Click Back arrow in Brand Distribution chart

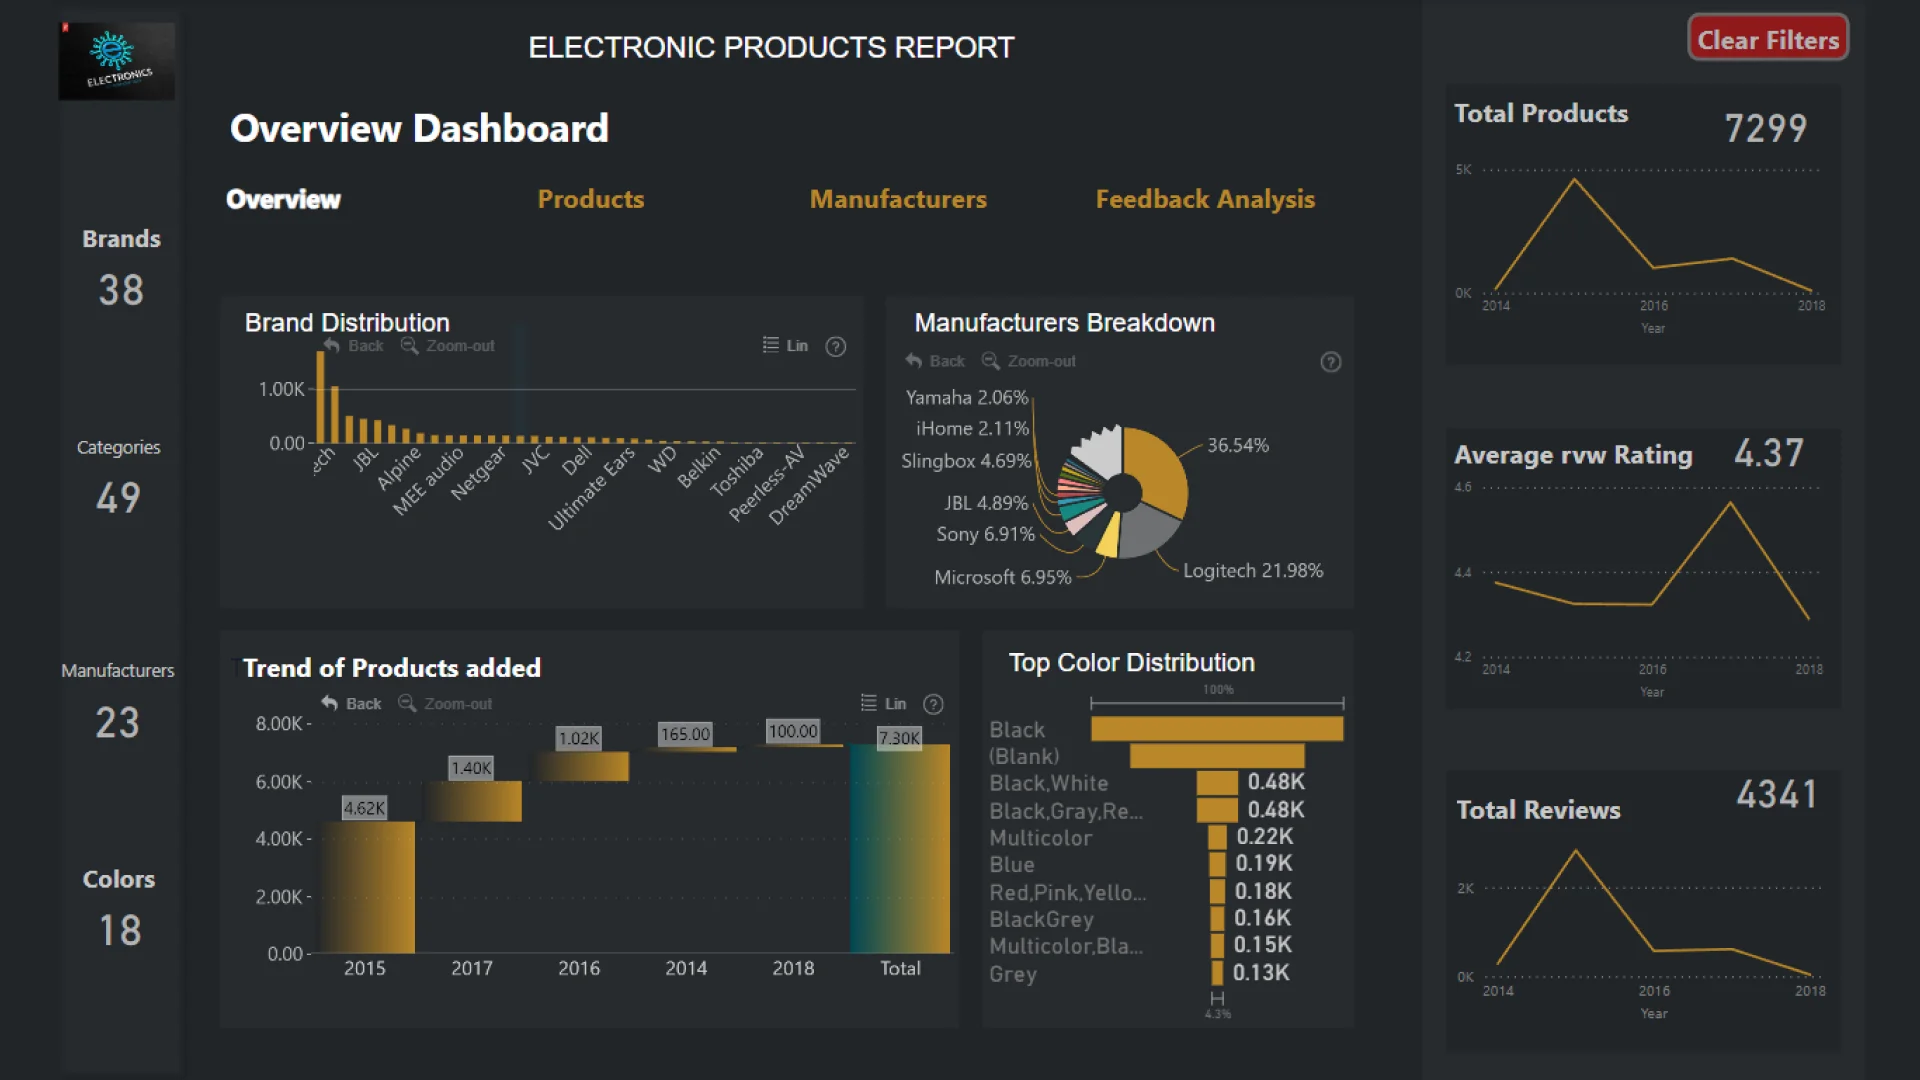(332, 346)
